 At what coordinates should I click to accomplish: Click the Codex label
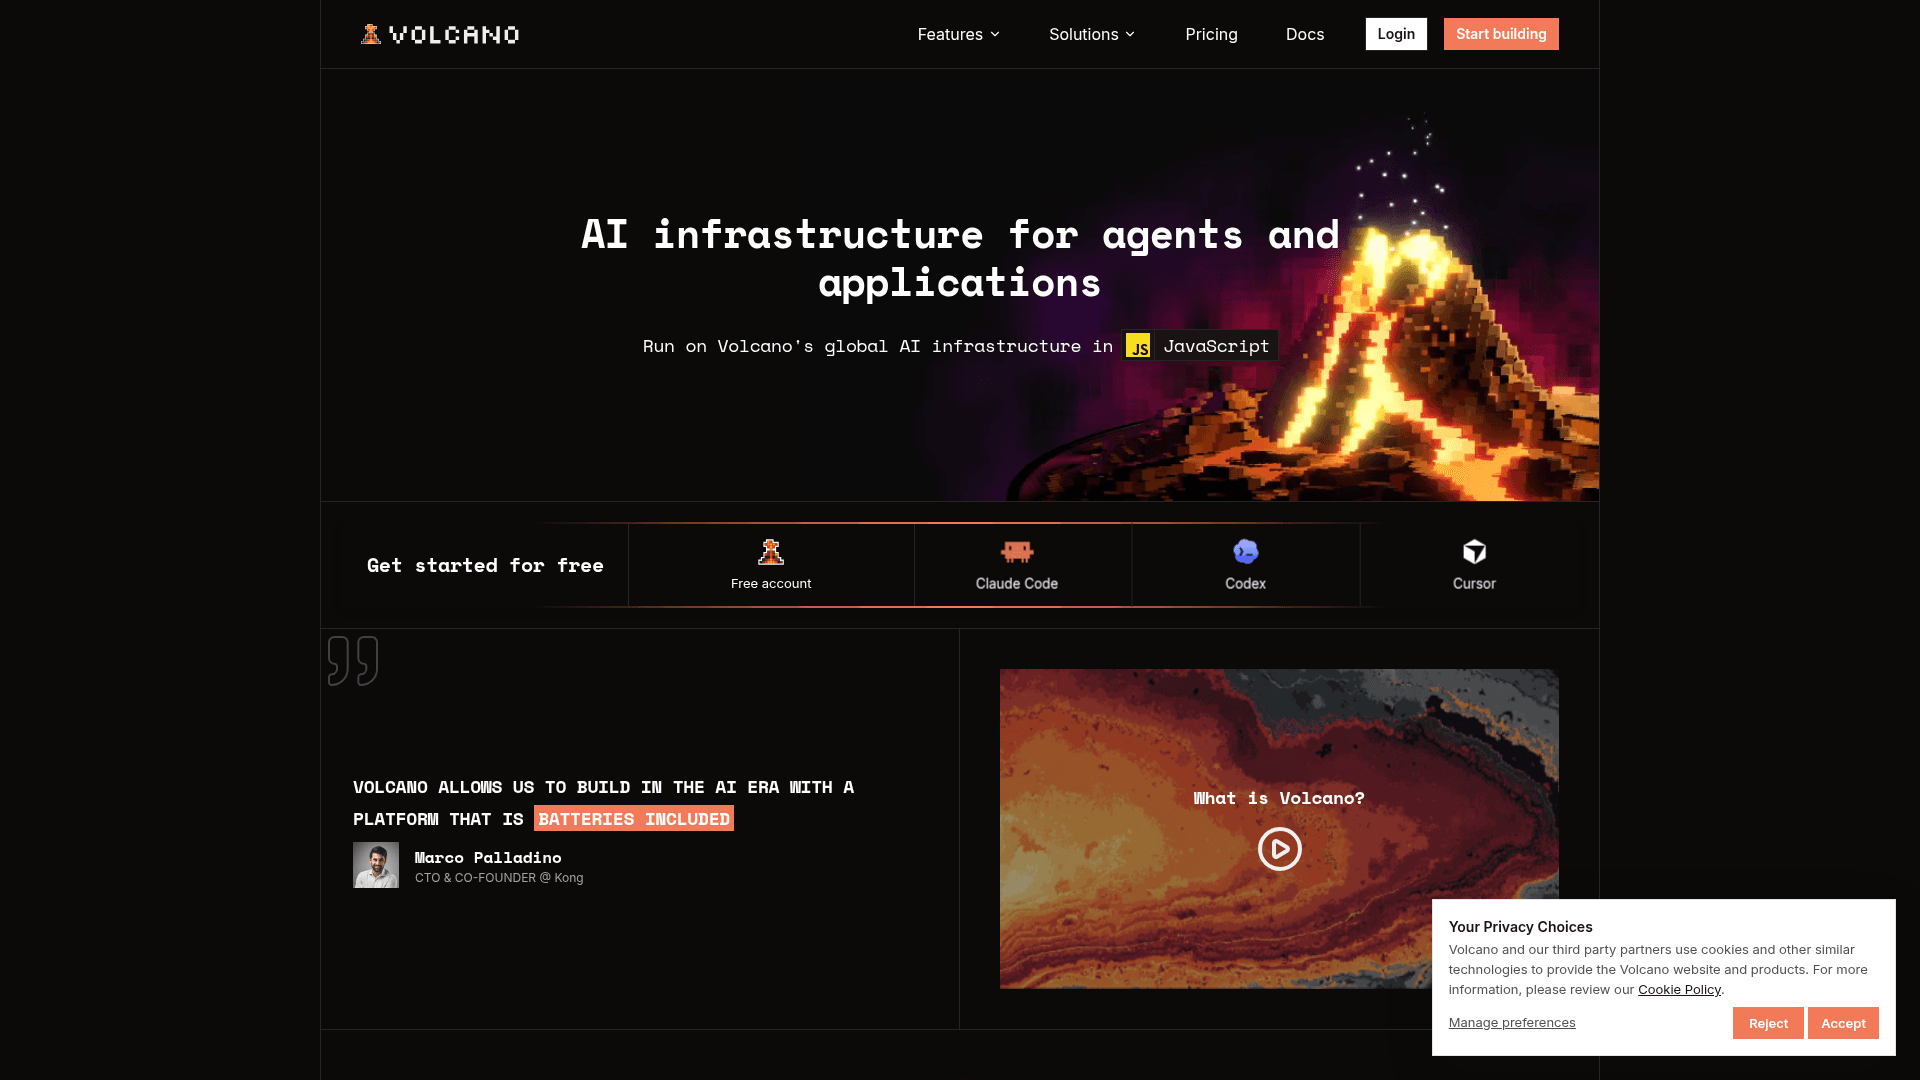point(1246,584)
